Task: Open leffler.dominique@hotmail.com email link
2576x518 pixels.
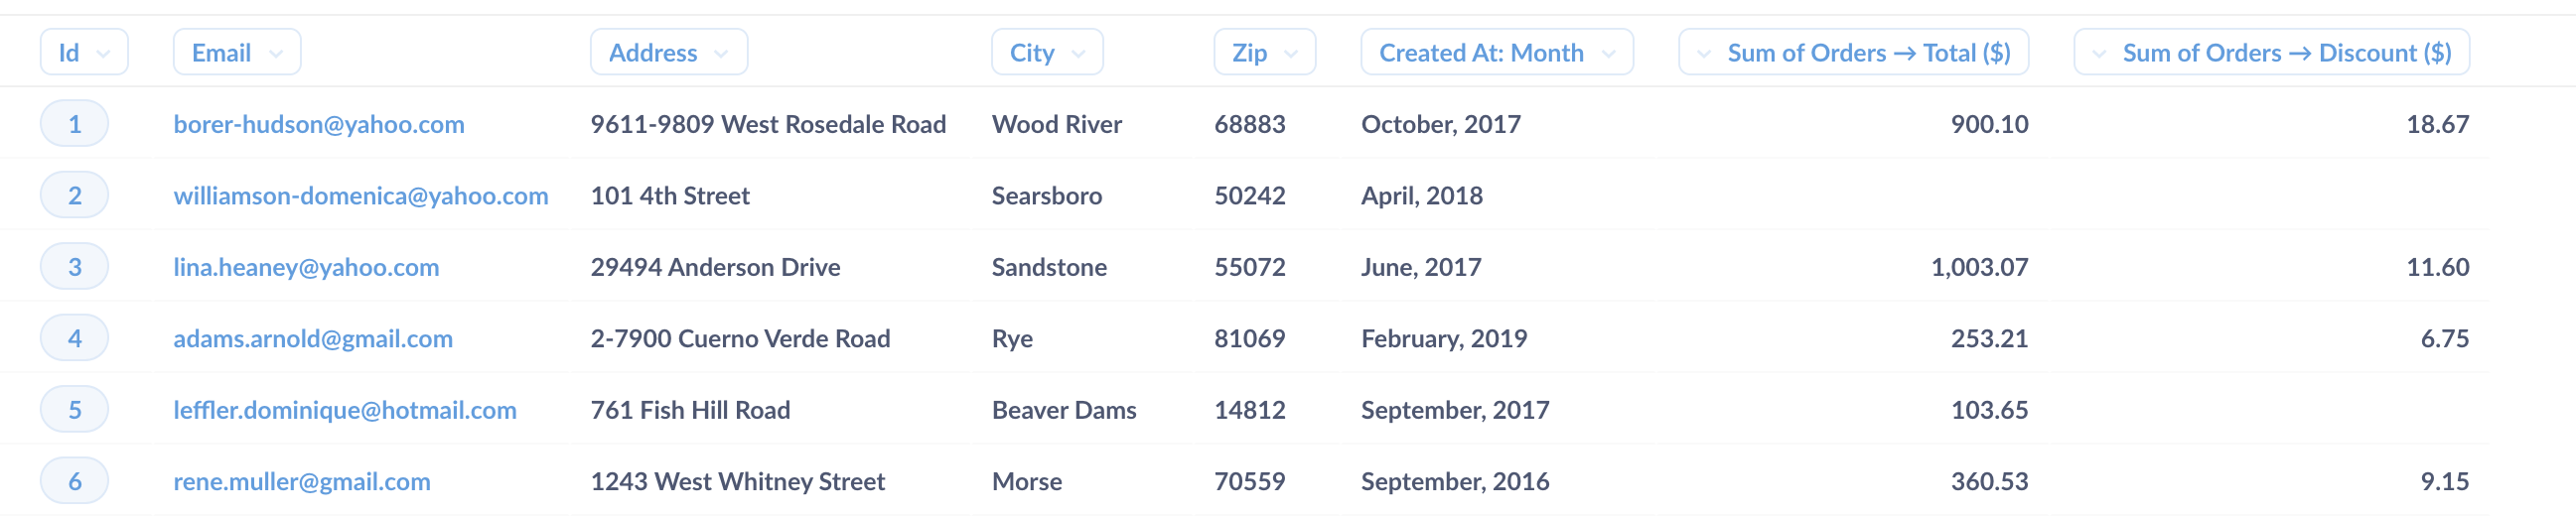Action: pyautogui.click(x=345, y=410)
